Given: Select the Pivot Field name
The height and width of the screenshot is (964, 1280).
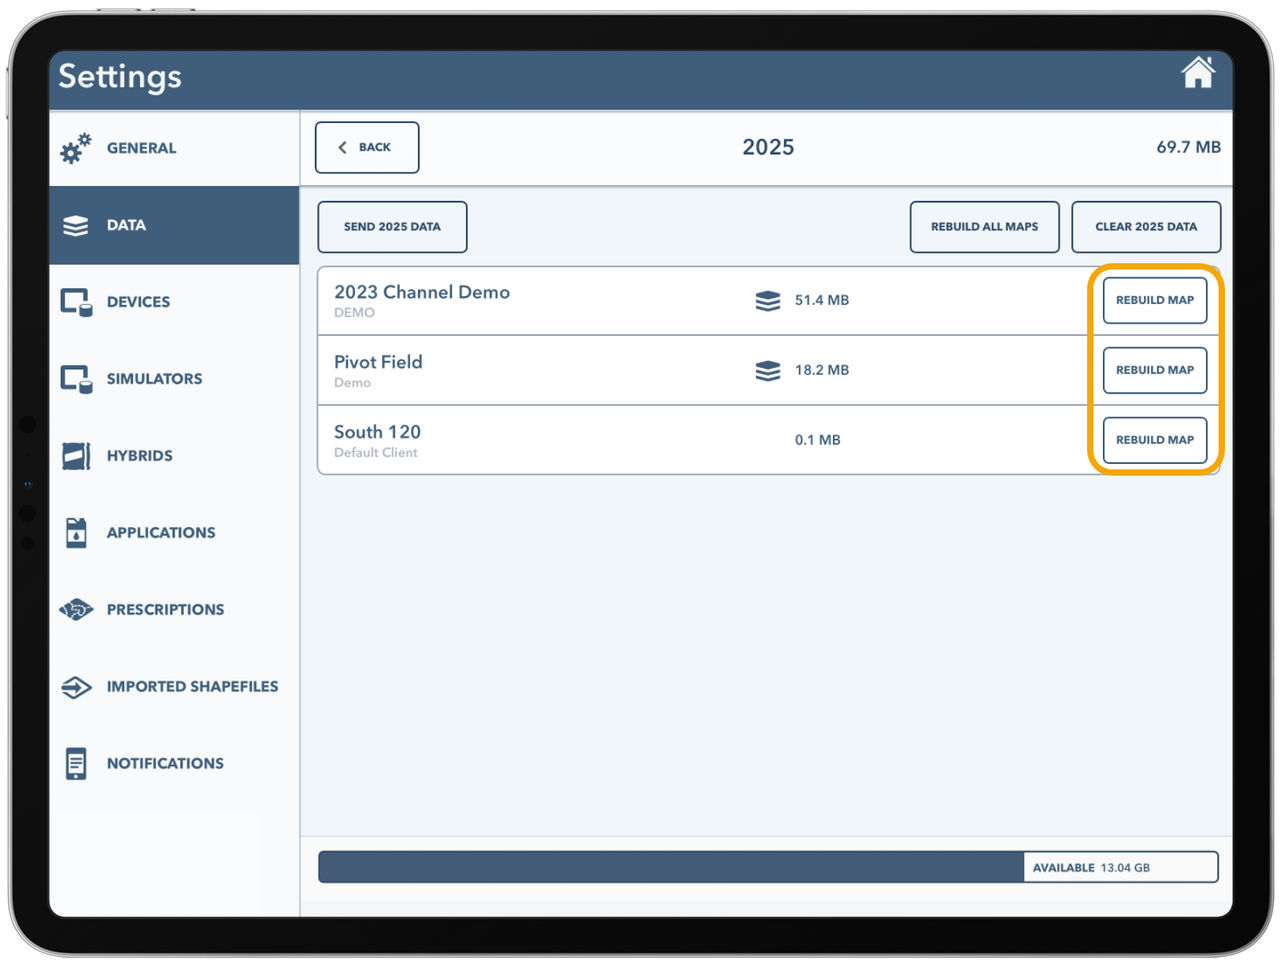Looking at the screenshot, I should click(378, 362).
